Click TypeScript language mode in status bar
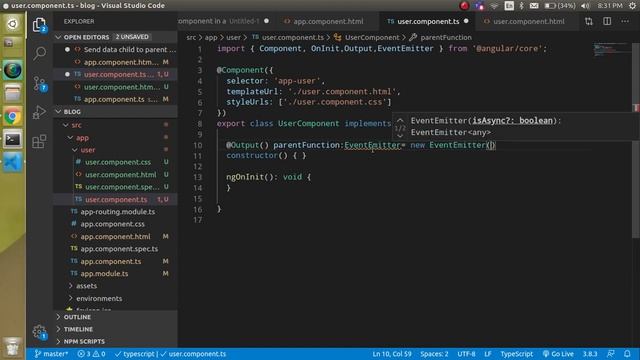 click(x=517, y=354)
